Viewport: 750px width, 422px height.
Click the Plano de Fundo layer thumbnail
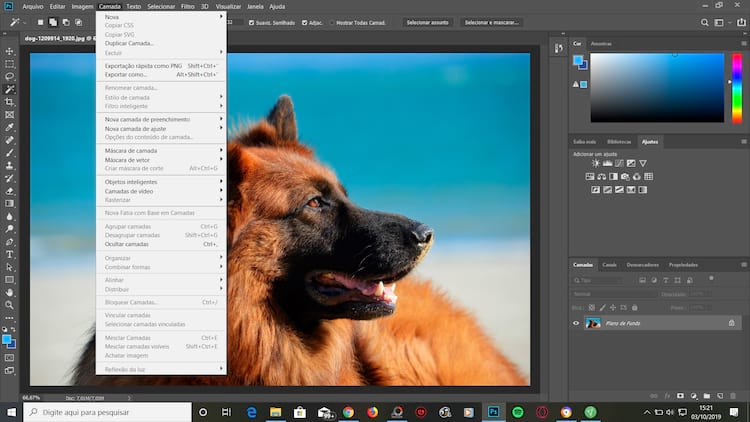tap(593, 323)
